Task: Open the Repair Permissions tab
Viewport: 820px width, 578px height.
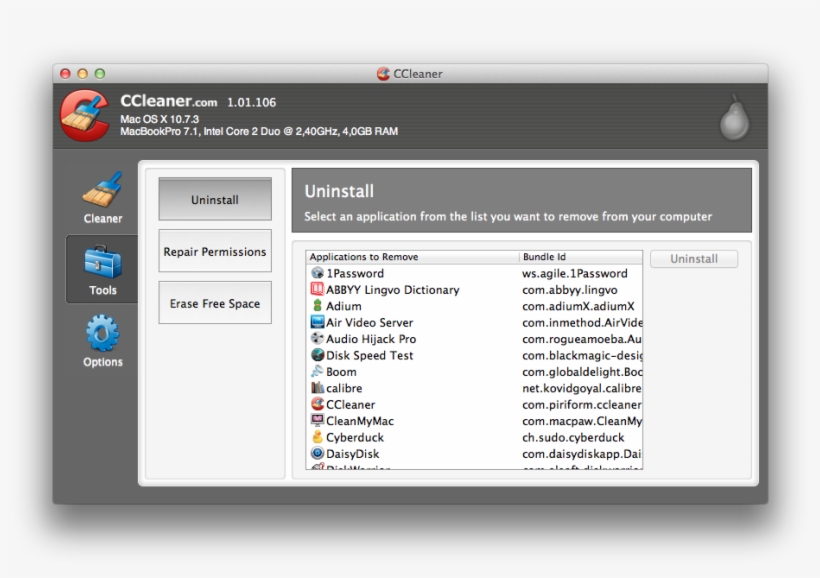Action: pyautogui.click(x=215, y=251)
